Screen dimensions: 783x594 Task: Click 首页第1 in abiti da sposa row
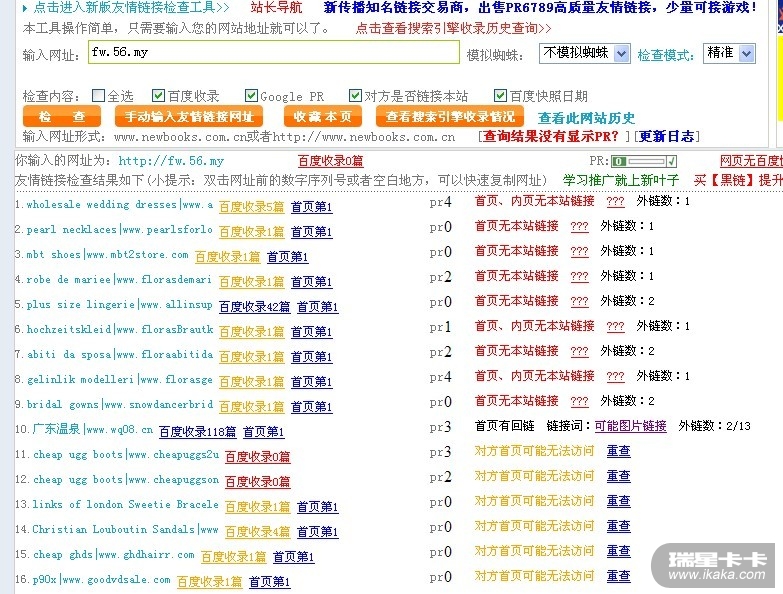pos(312,356)
